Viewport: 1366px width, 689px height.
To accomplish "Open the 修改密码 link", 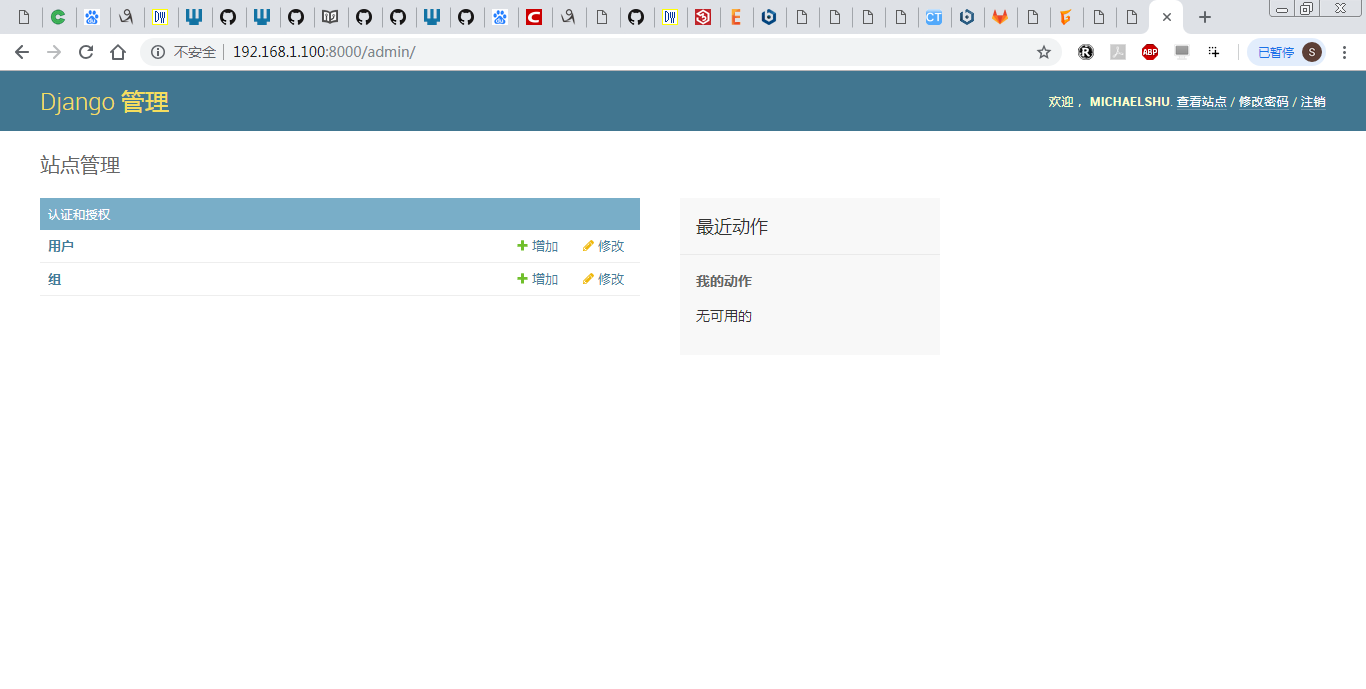I will [x=1263, y=102].
